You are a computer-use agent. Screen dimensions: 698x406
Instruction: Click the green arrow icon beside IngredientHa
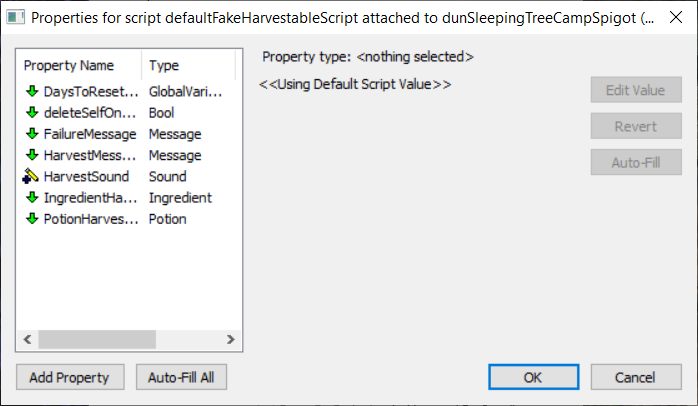click(x=32, y=198)
